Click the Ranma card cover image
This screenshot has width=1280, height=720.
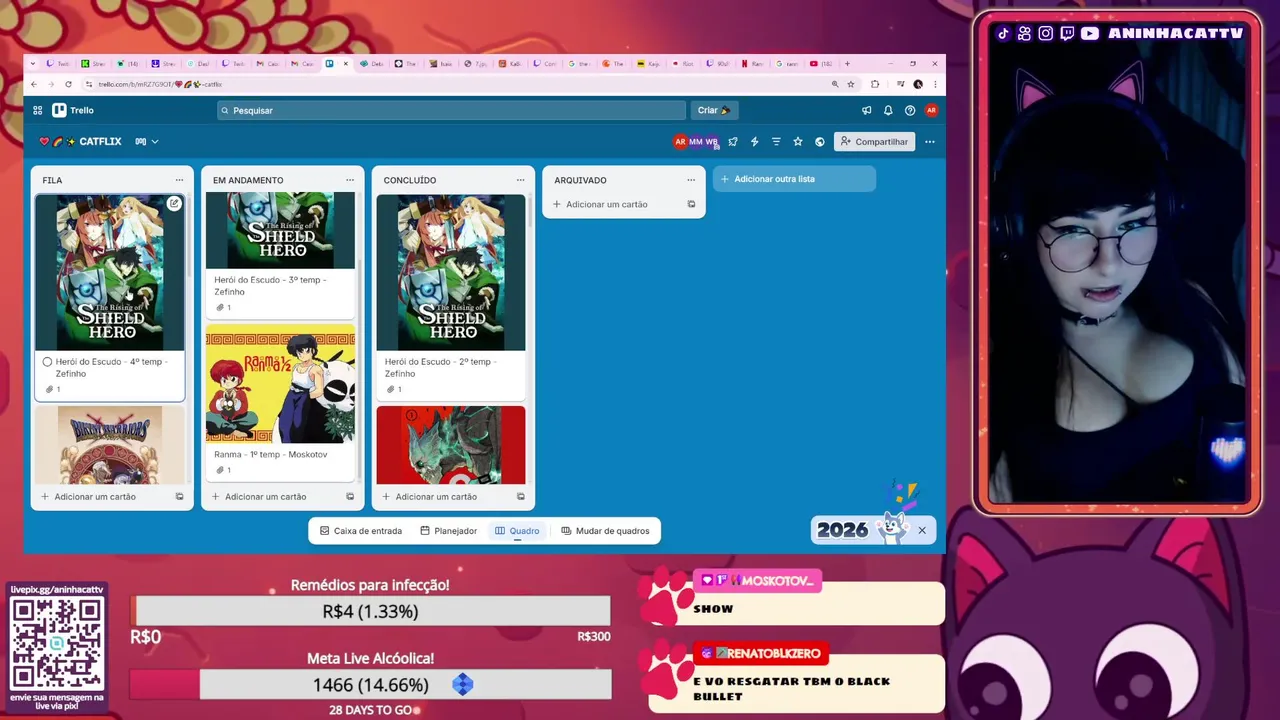(280, 383)
